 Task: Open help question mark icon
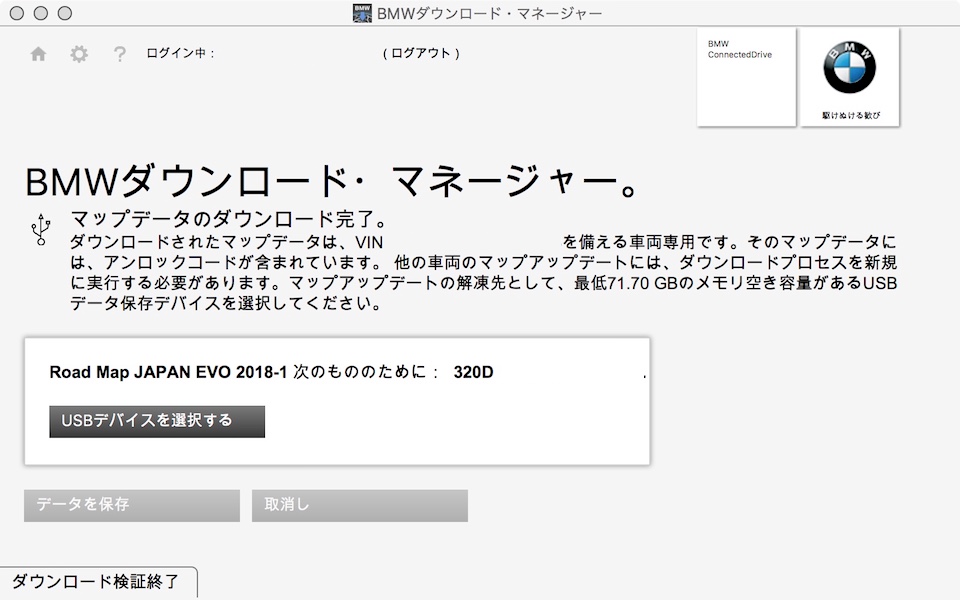[x=120, y=54]
